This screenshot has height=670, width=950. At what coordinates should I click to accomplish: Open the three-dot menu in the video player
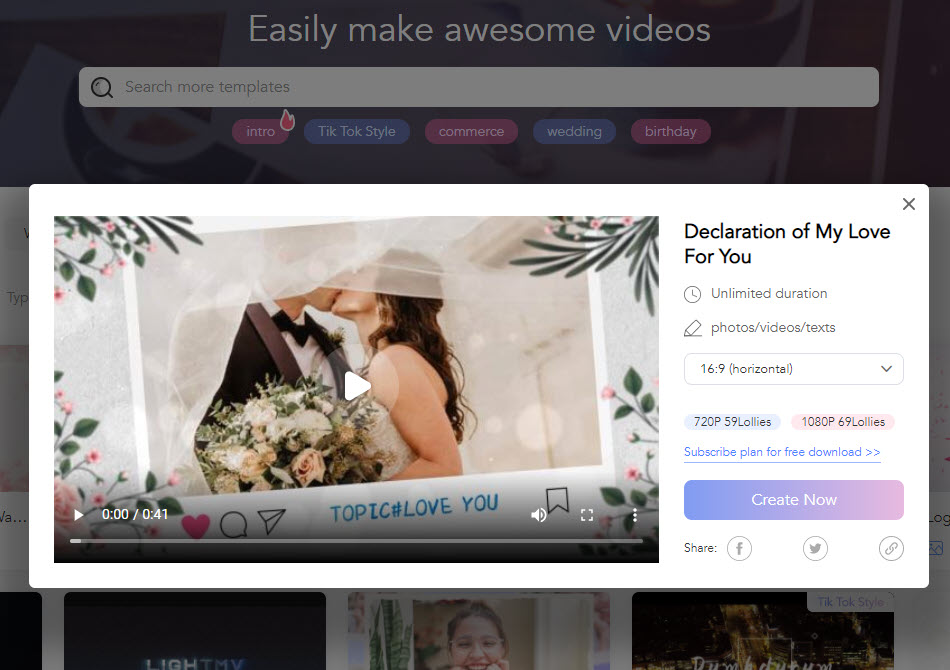(x=634, y=514)
